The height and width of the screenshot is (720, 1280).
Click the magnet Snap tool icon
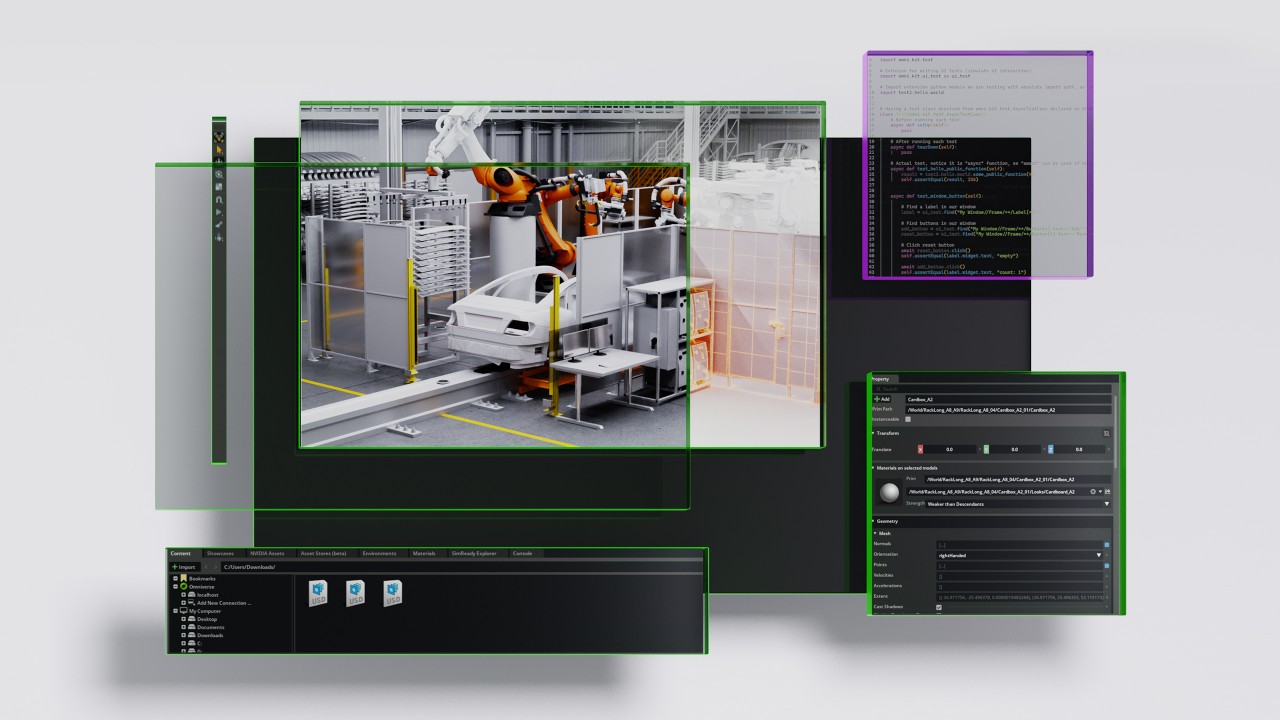pyautogui.click(x=219, y=200)
